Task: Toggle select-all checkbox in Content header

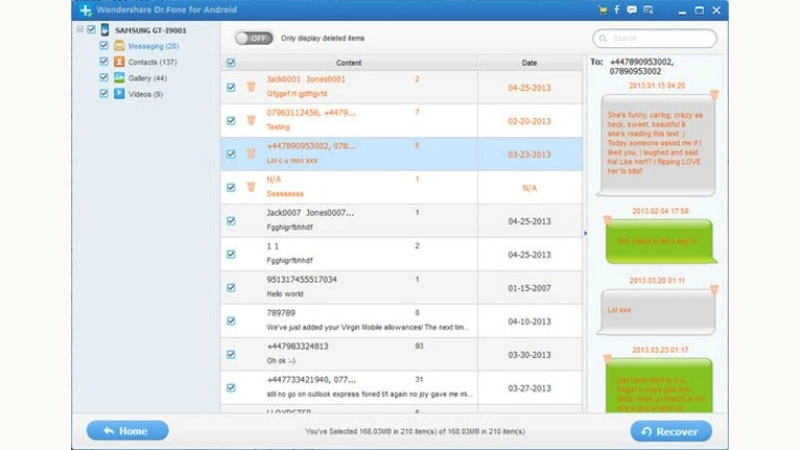Action: click(x=231, y=63)
